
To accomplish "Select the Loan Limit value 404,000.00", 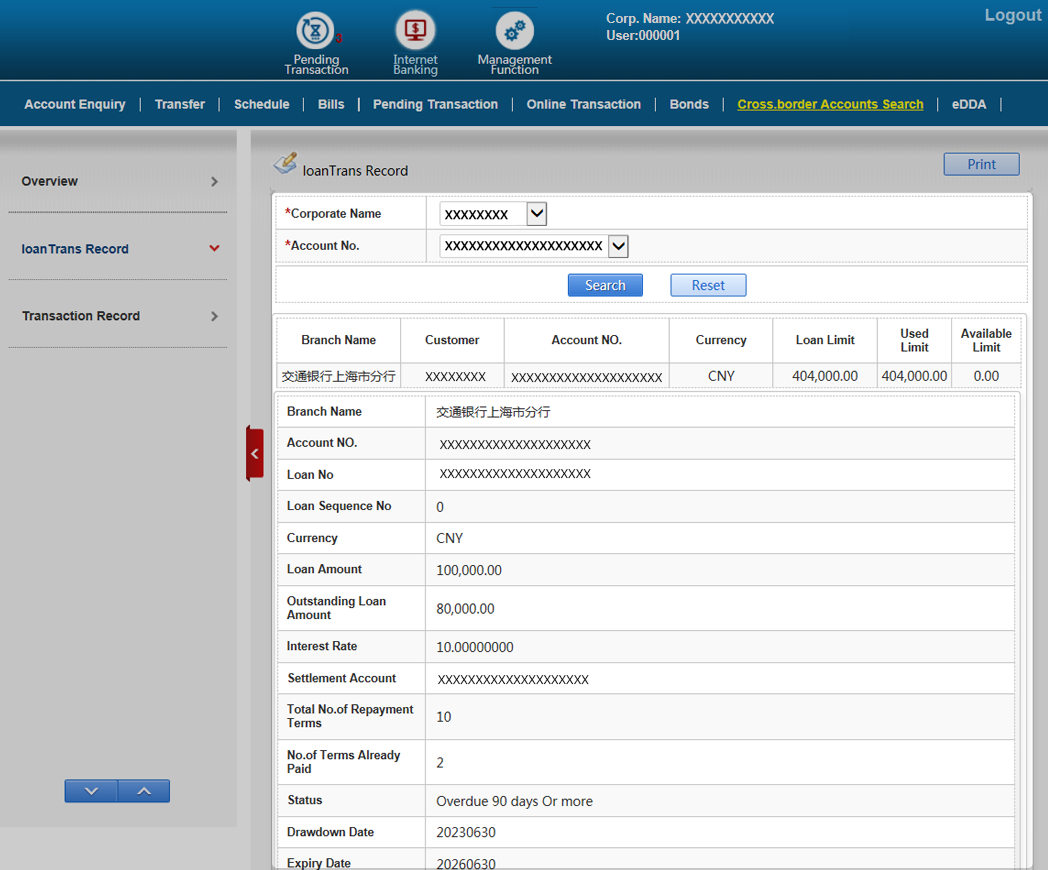I will [825, 376].
